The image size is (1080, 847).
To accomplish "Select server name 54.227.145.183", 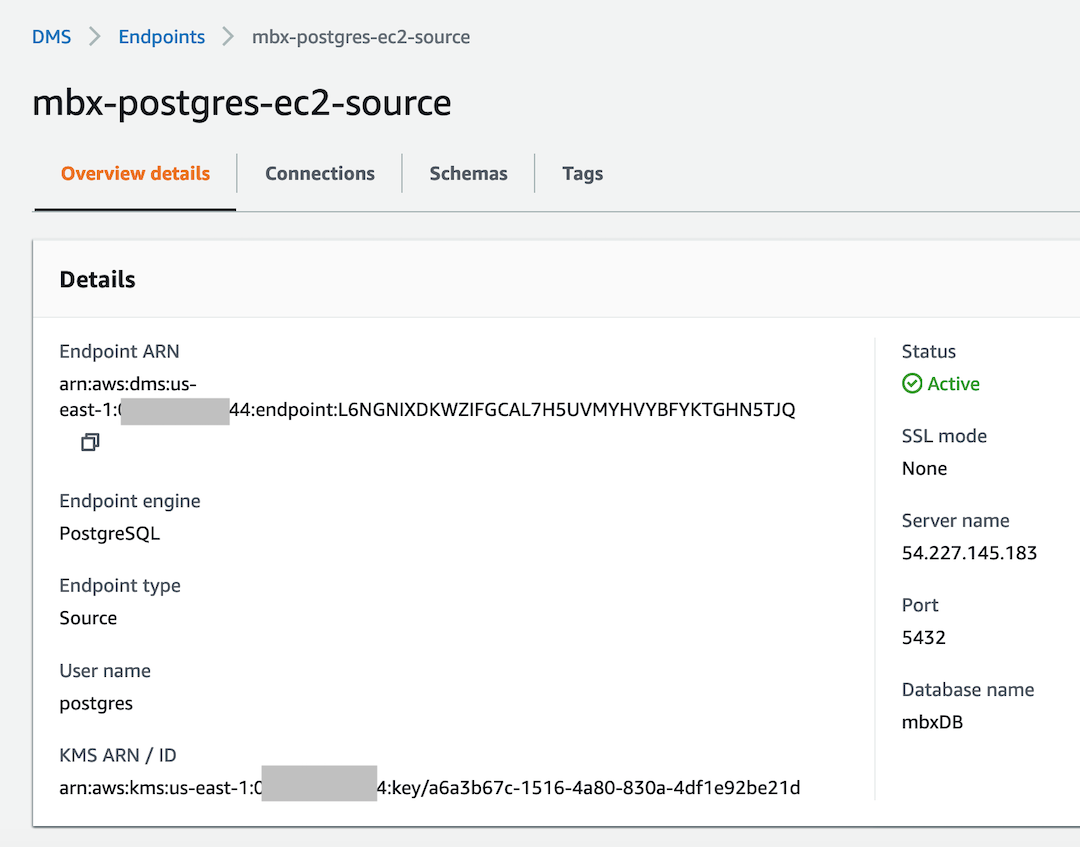I will pyautogui.click(x=969, y=553).
